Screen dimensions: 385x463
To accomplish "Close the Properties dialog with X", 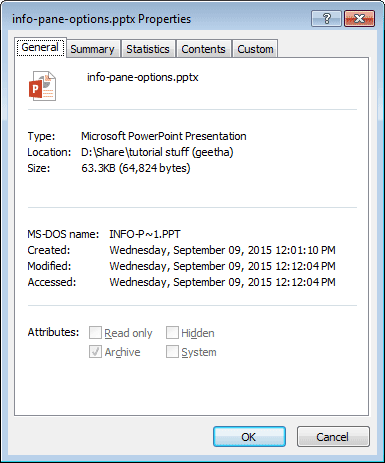I will (359, 19).
